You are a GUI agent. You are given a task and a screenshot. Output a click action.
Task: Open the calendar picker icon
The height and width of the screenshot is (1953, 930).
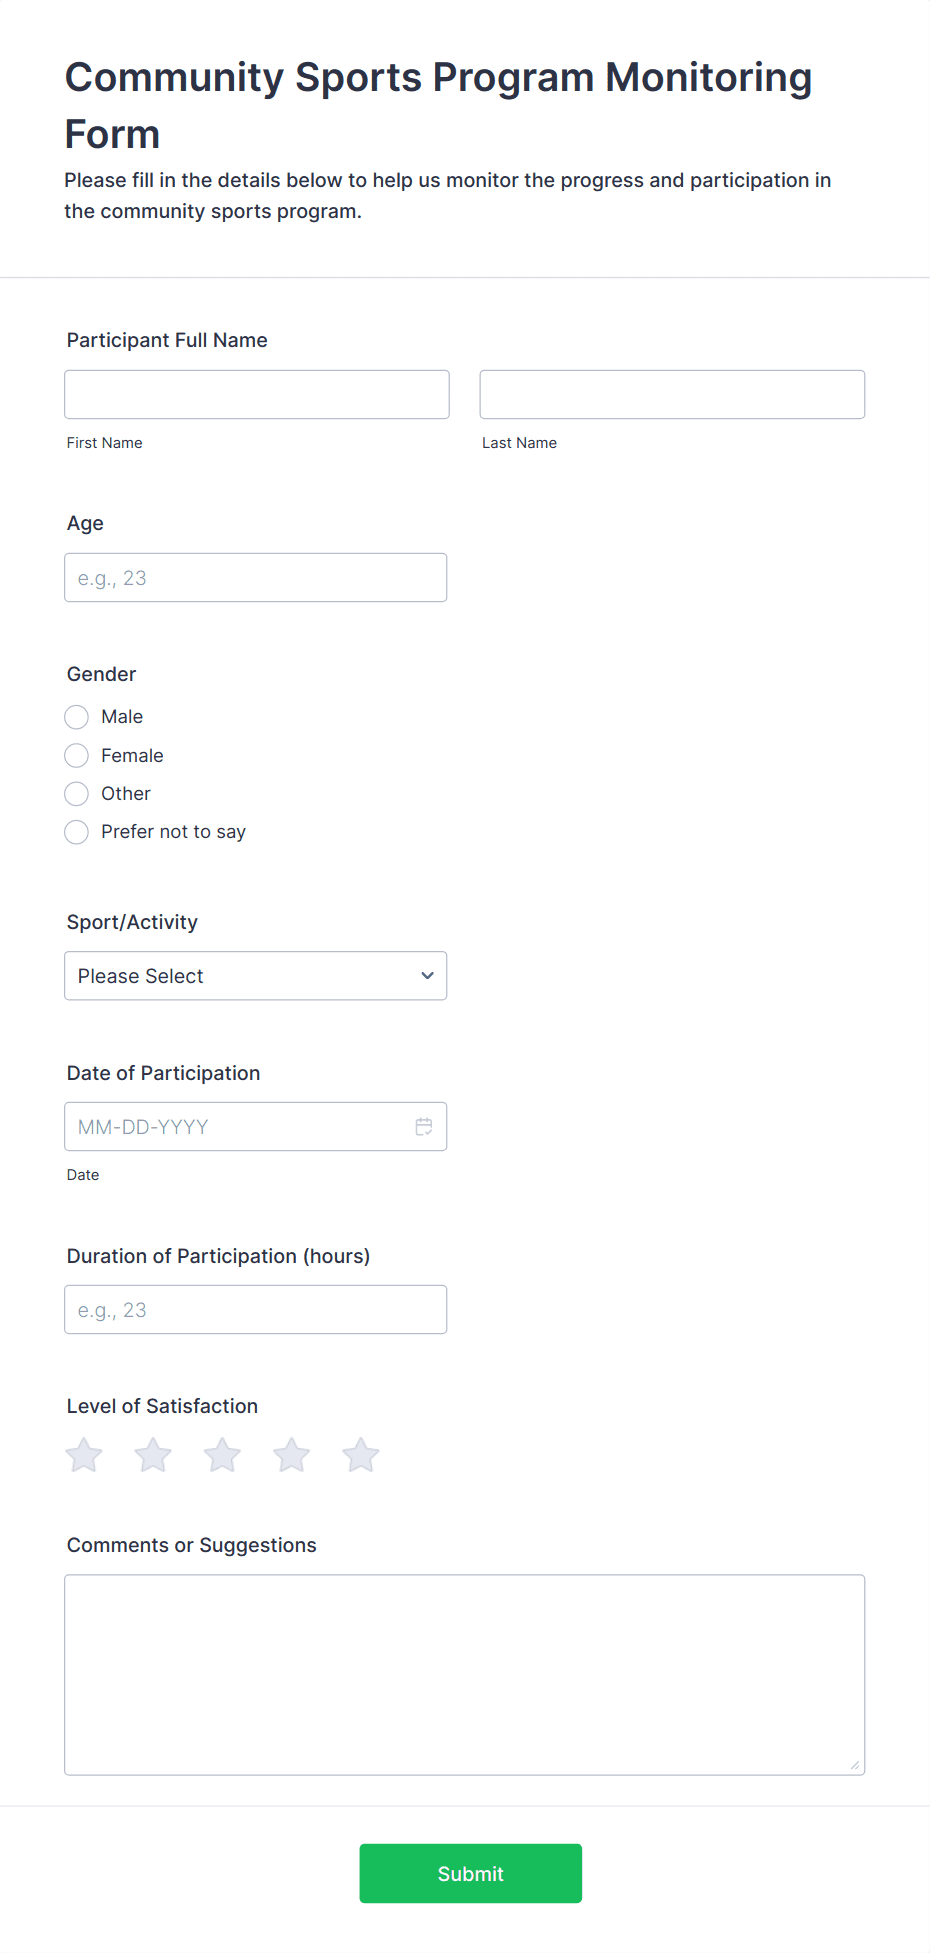(424, 1127)
